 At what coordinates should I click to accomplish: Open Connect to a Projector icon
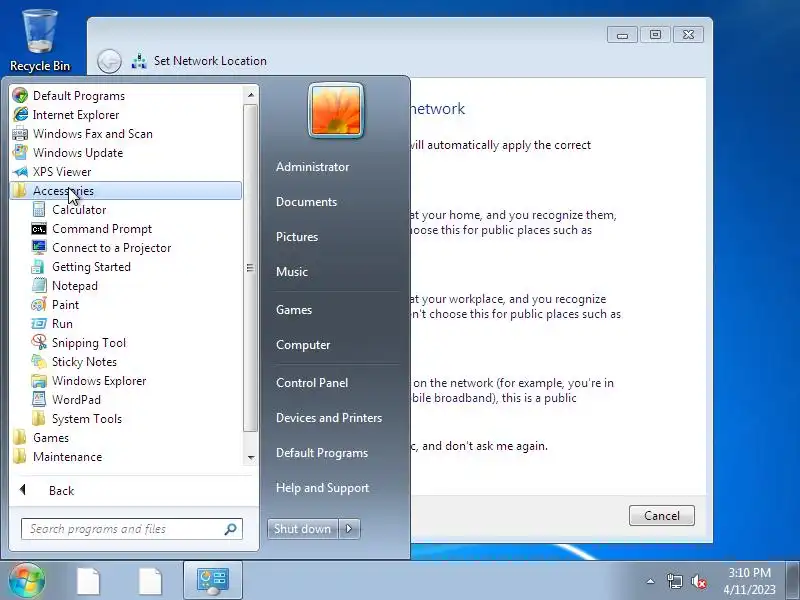point(39,247)
